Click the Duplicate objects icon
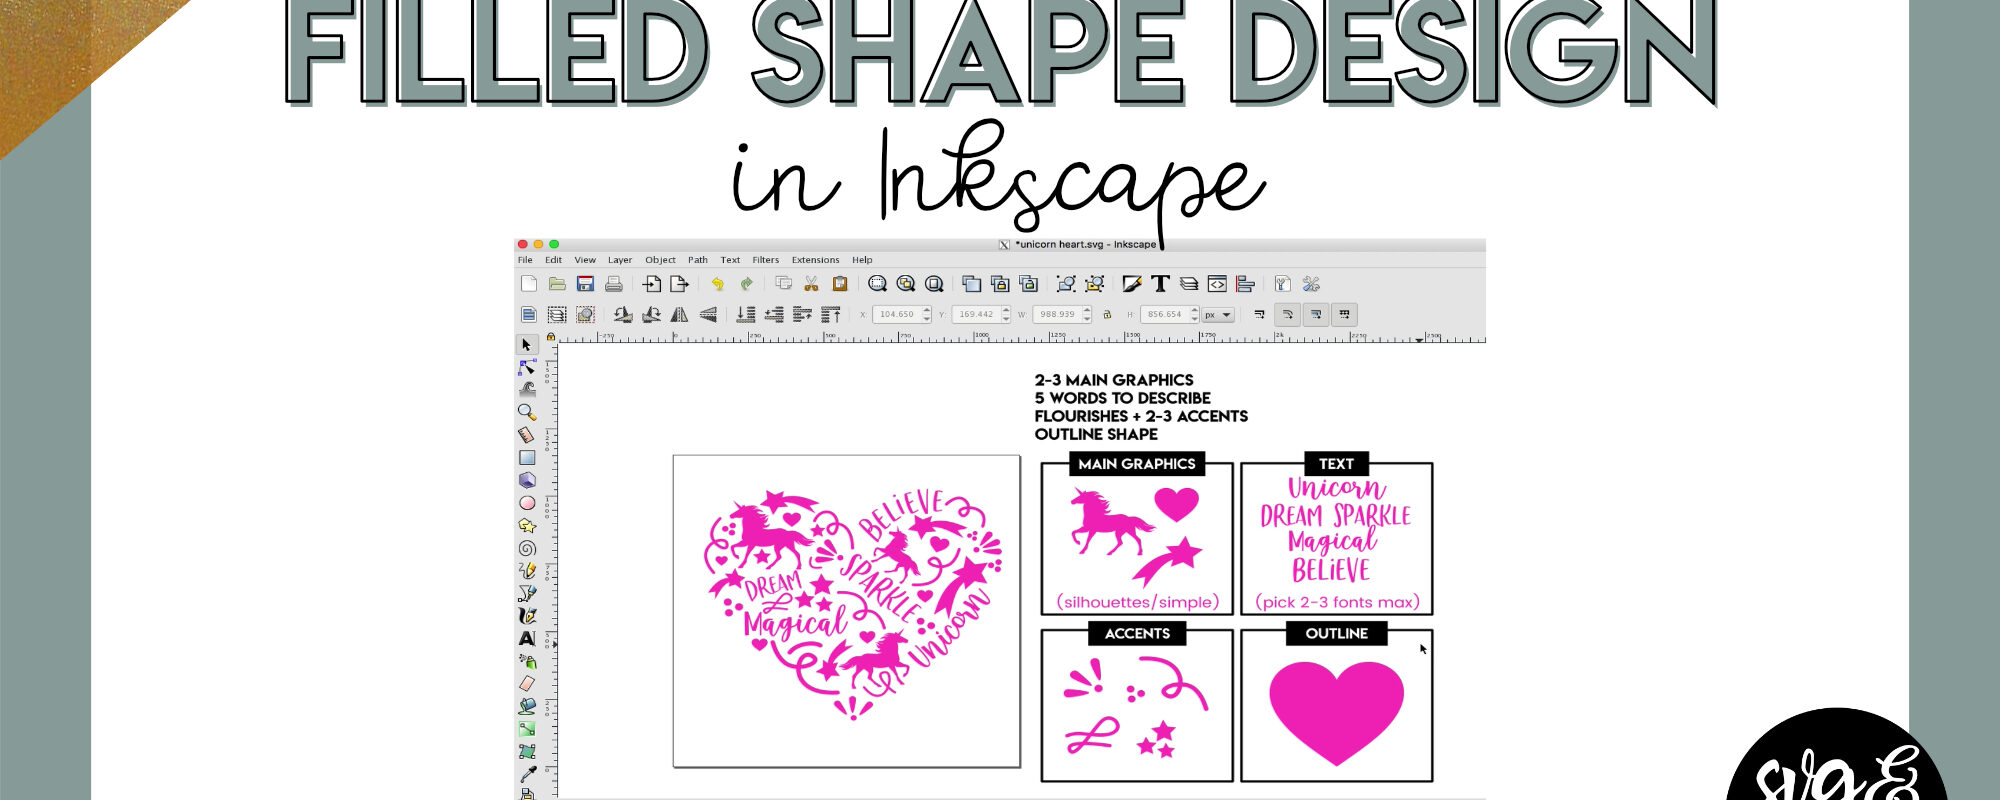Screen dimensions: 2000x800 [971, 284]
